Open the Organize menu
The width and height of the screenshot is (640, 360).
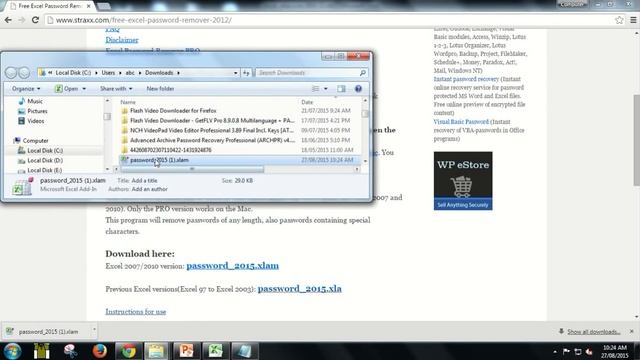point(26,89)
